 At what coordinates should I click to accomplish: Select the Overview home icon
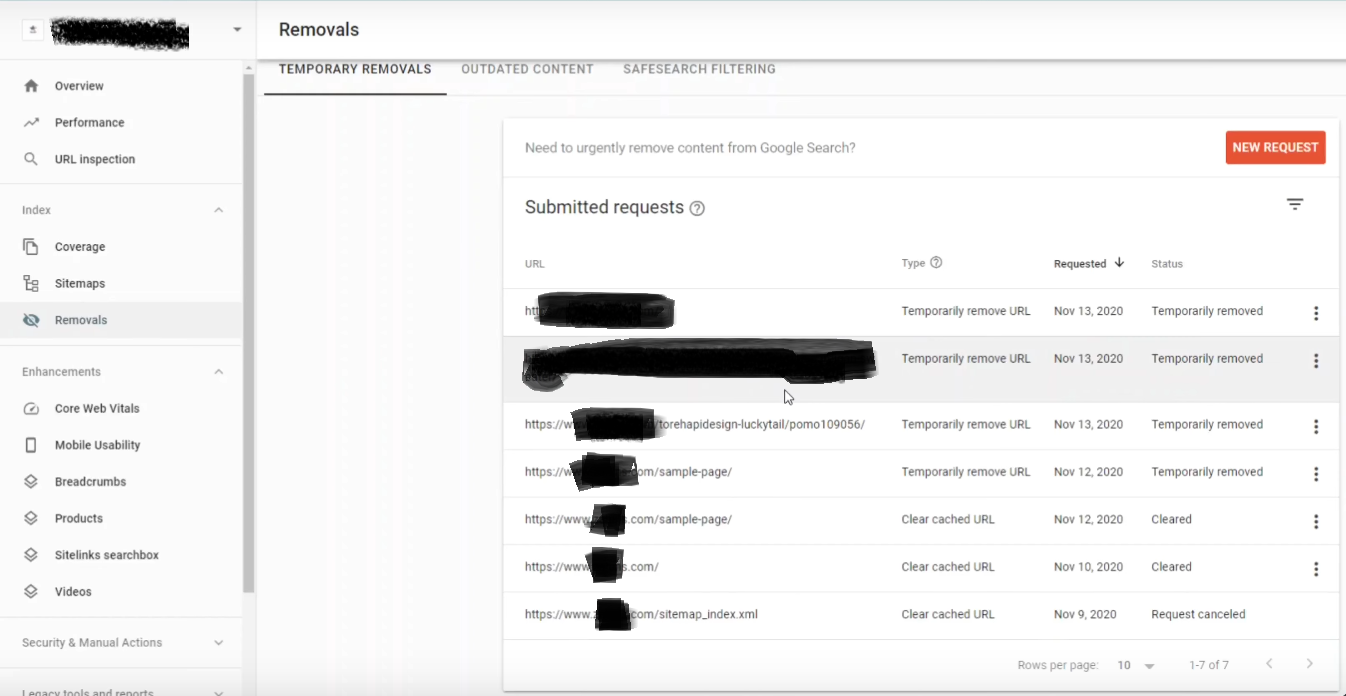(33, 86)
